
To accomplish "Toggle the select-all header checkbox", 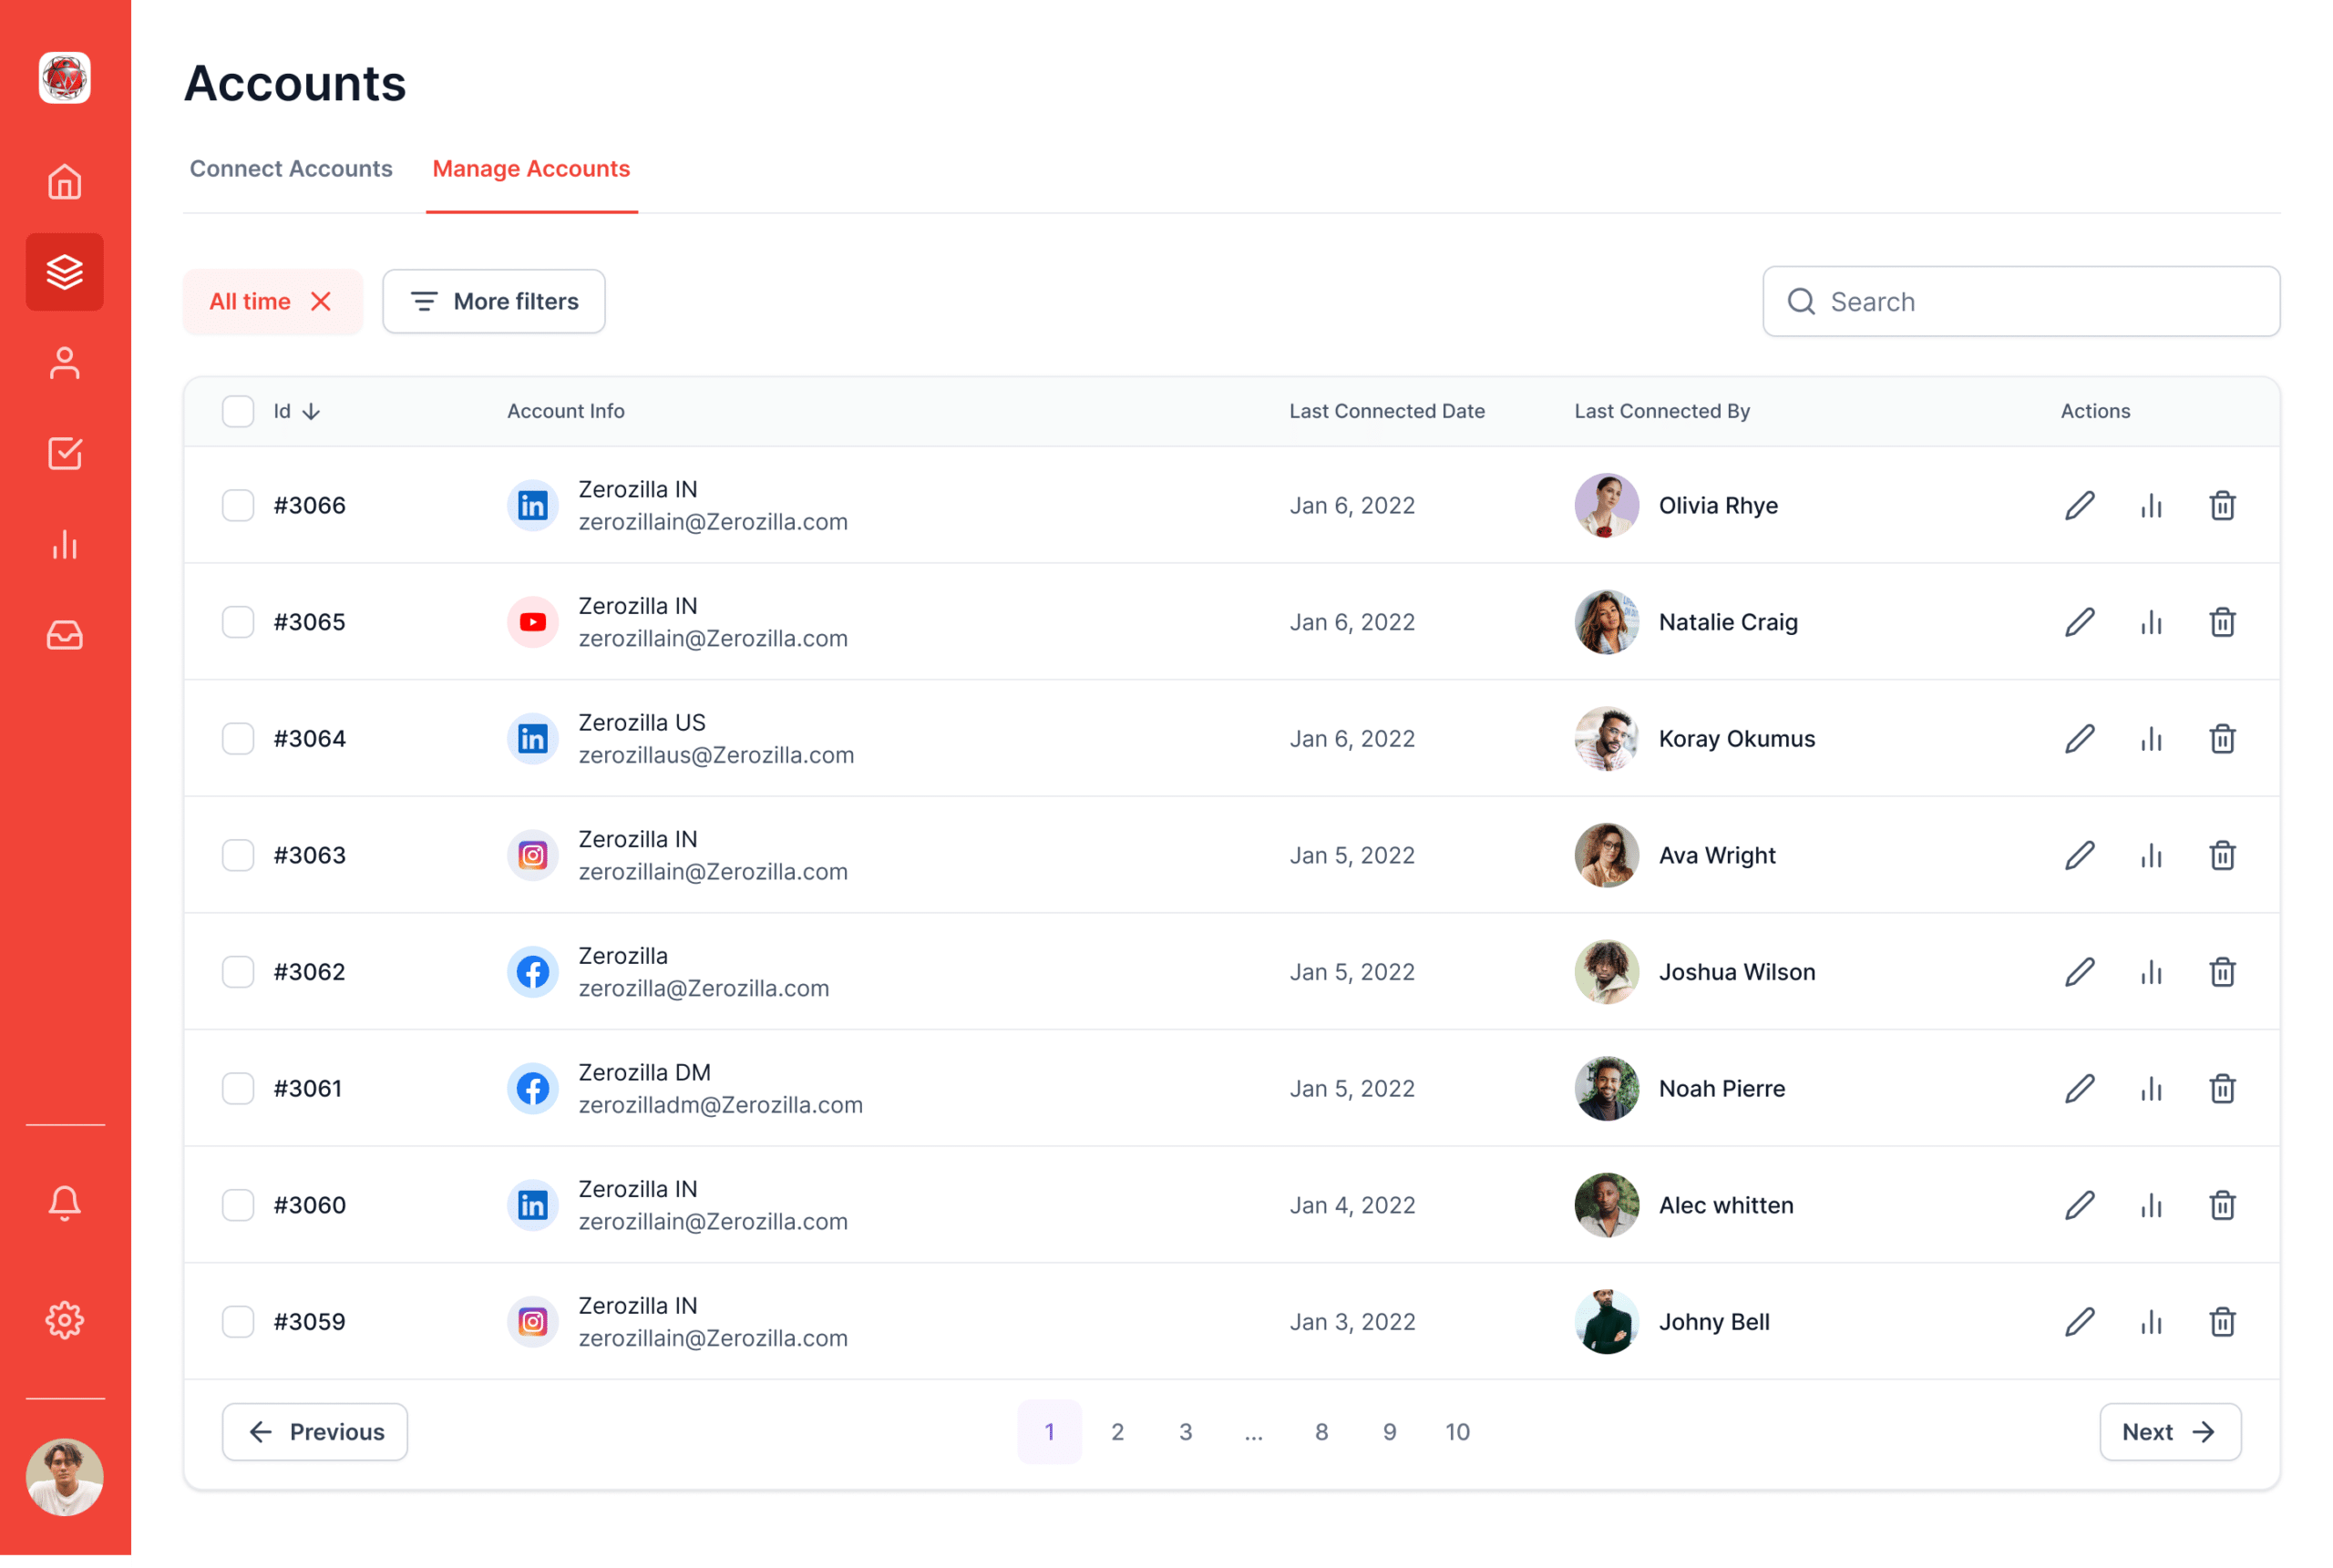I will coord(238,411).
